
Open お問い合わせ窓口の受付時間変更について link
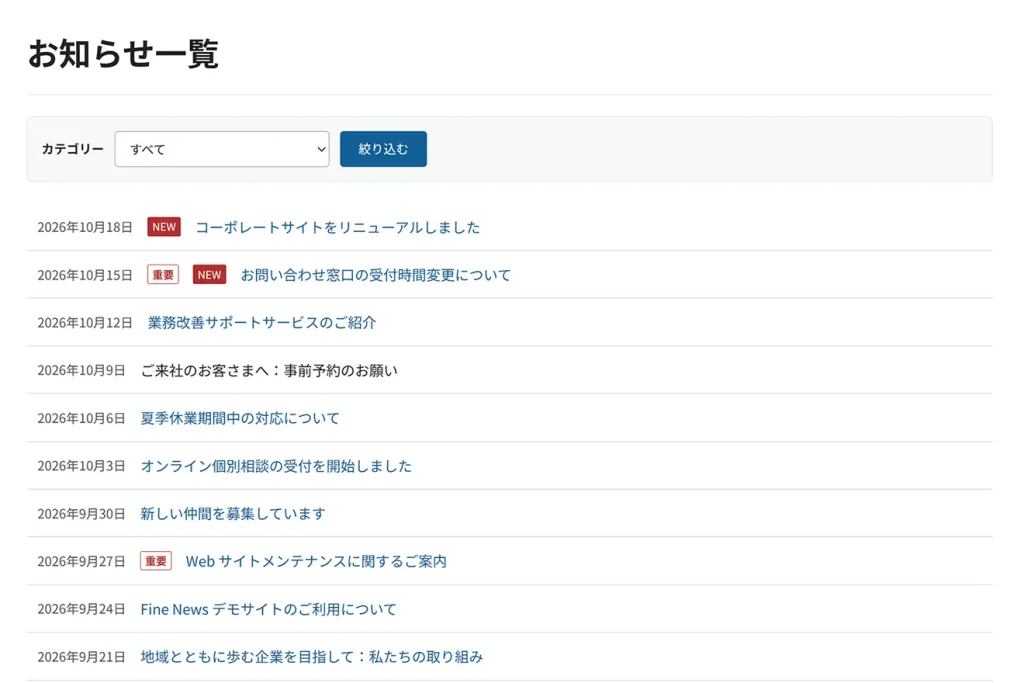pos(376,275)
